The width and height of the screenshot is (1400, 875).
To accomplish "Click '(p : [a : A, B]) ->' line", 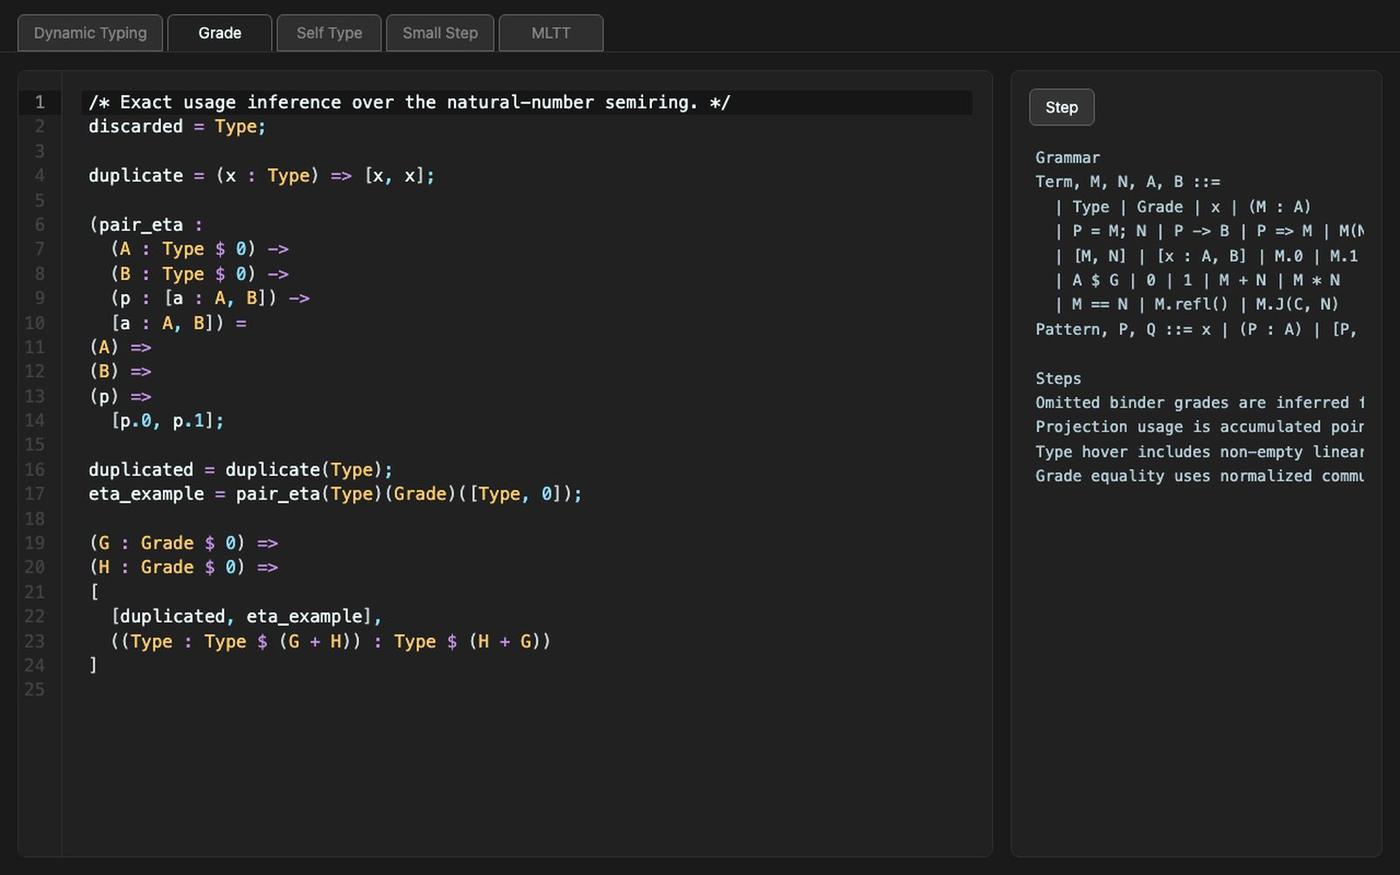I will click(210, 298).
